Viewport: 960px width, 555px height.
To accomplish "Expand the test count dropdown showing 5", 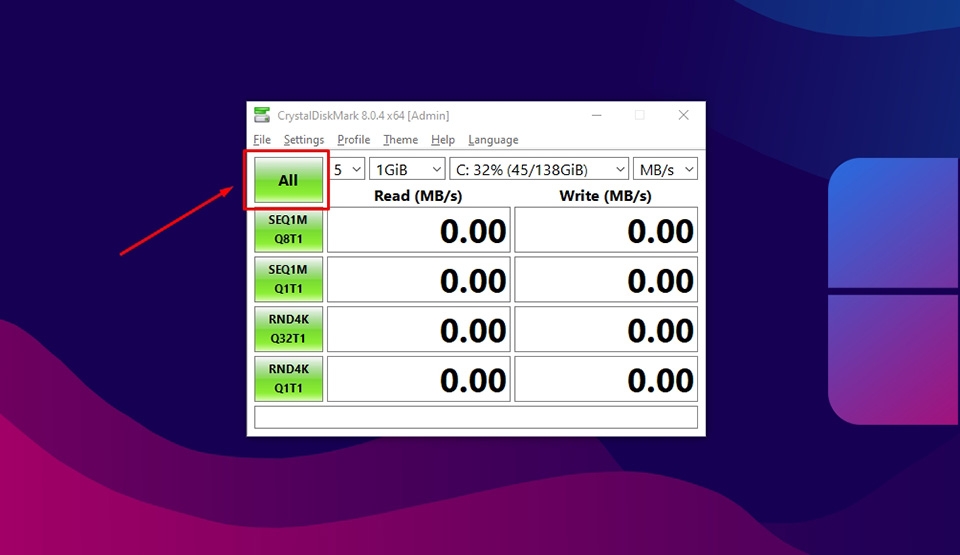I will point(348,169).
